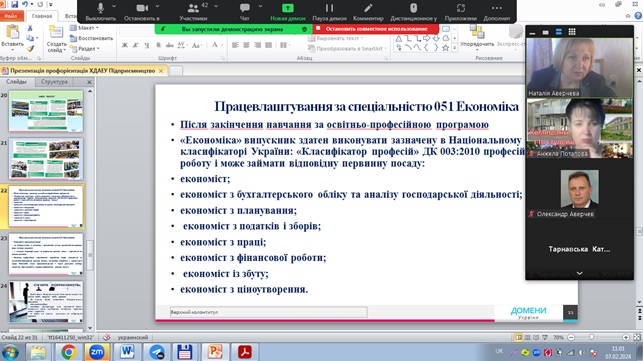Toggle bold (Ж) formatting
This screenshot has height=361, width=643.
click(x=125, y=45)
